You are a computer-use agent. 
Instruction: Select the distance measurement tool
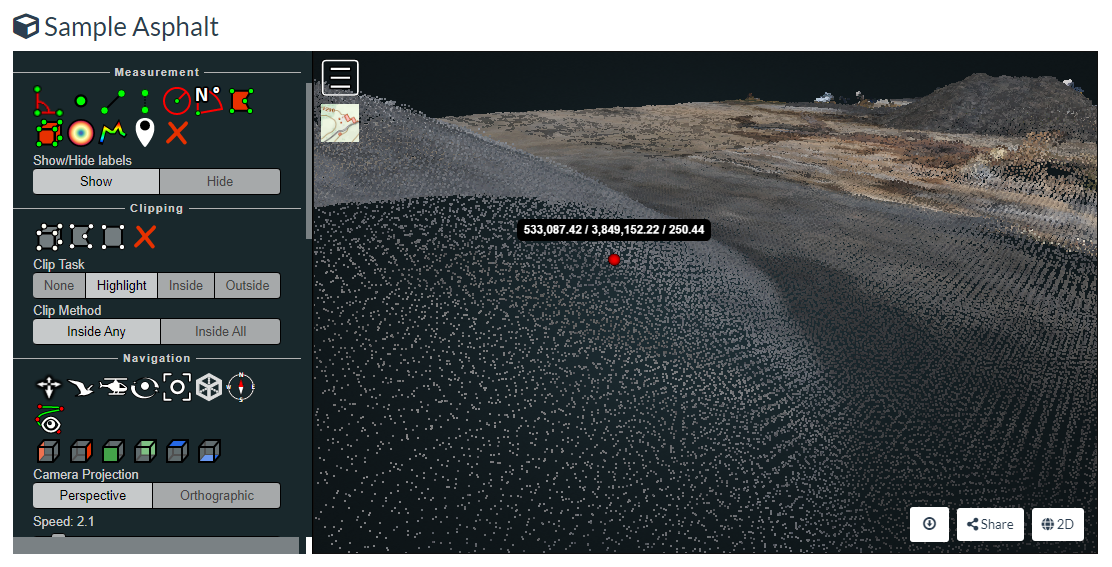click(113, 101)
